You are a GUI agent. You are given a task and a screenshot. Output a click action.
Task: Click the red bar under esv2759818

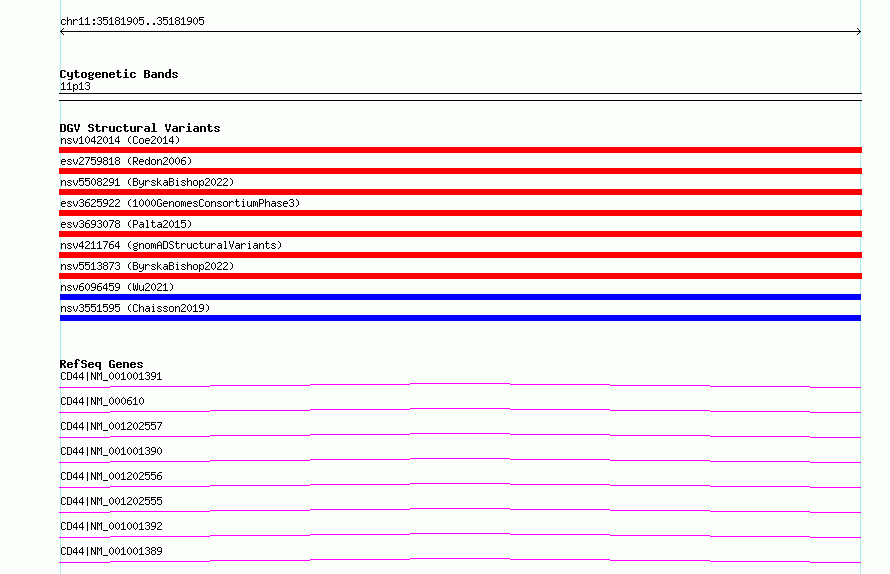coord(460,171)
